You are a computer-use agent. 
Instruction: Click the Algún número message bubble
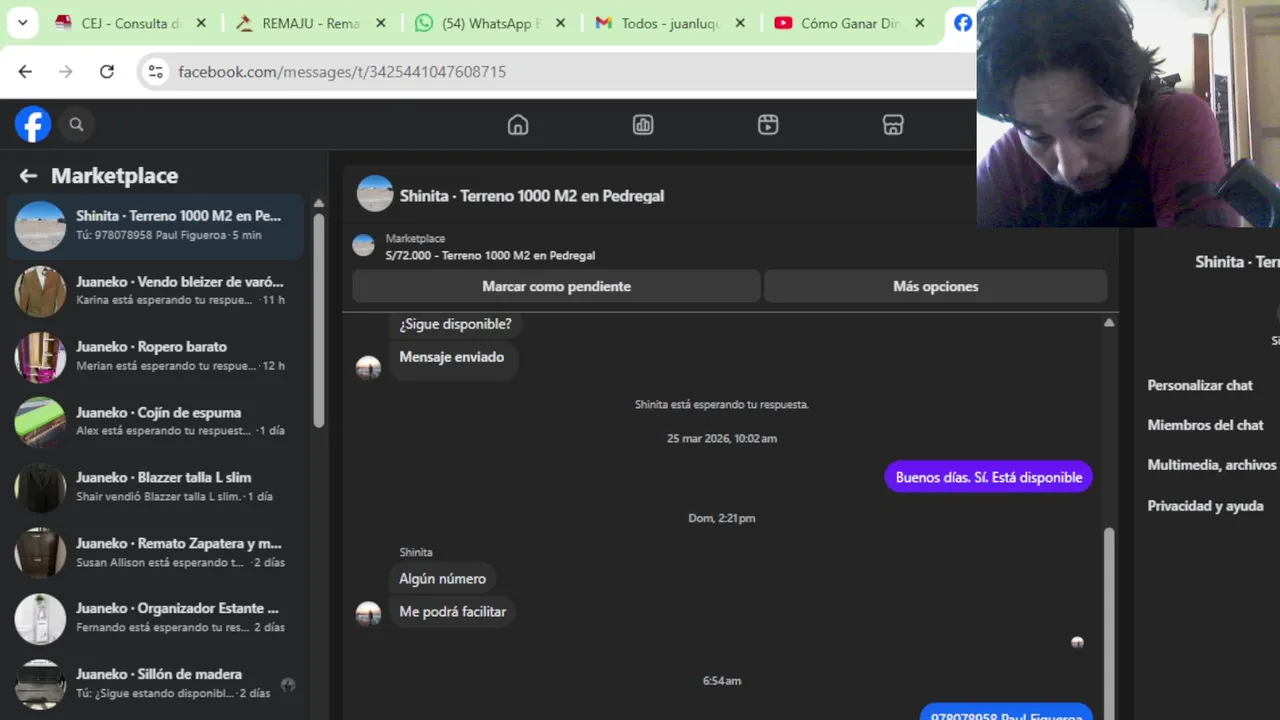click(x=442, y=578)
